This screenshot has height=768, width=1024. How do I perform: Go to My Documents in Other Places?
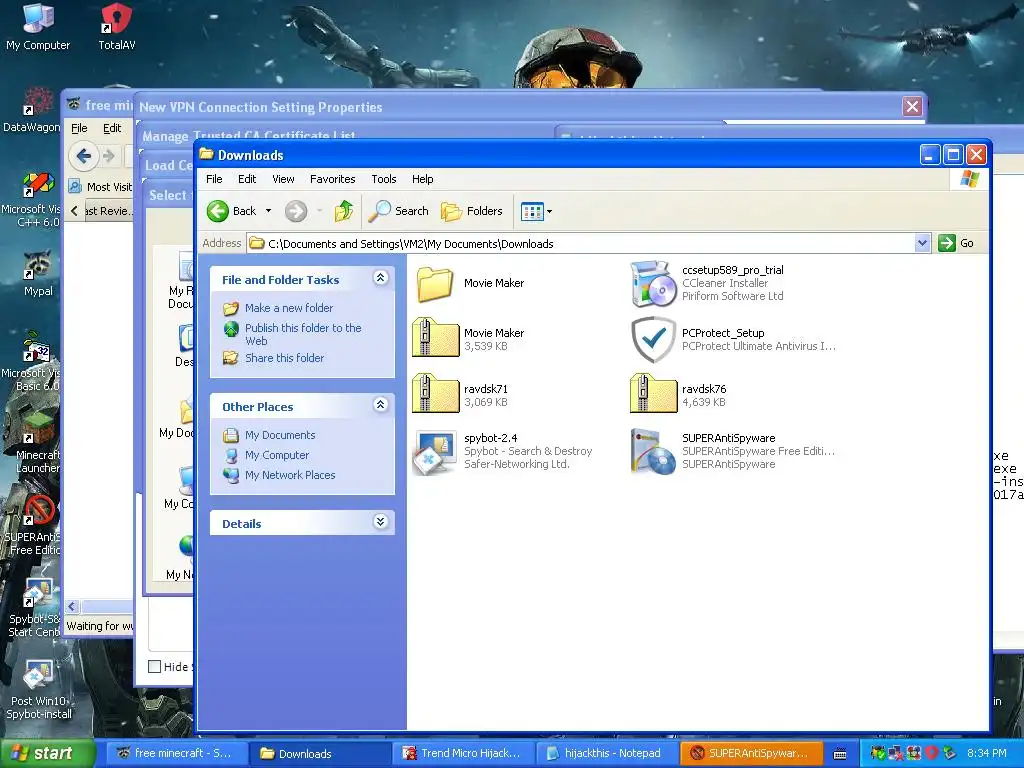tap(280, 435)
